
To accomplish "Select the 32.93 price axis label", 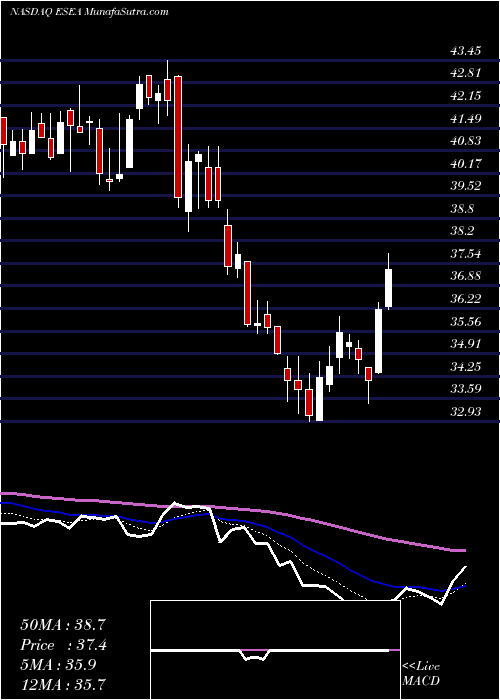I will coord(466,412).
